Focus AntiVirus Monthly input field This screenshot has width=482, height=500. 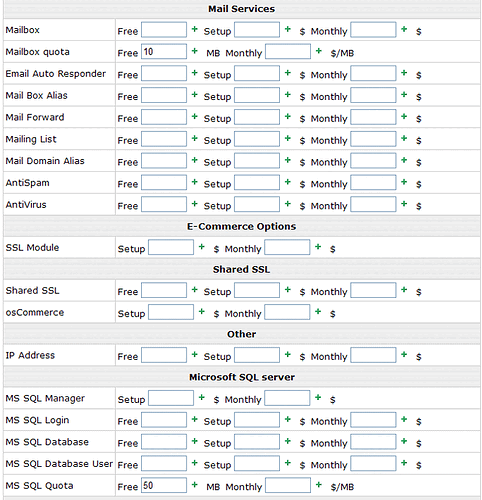[373, 204]
